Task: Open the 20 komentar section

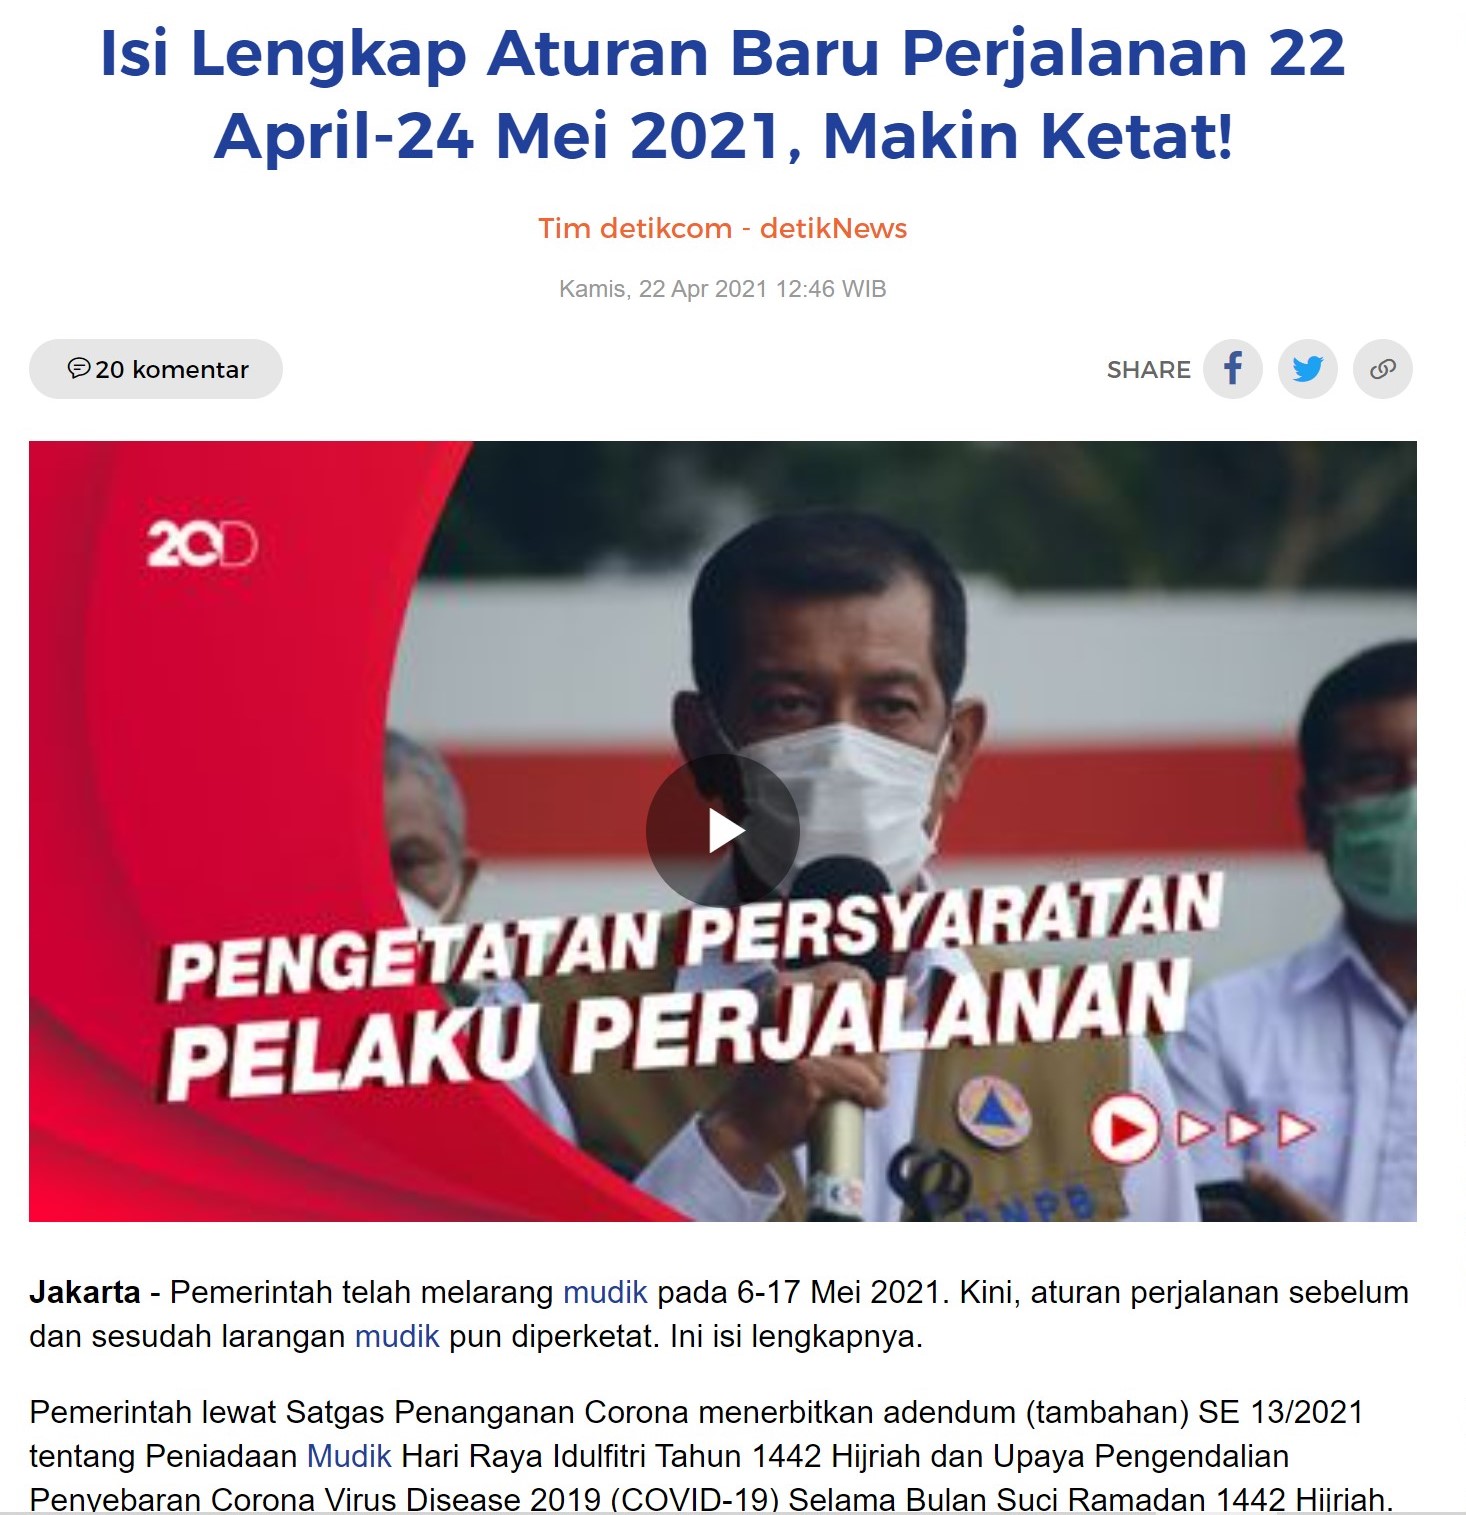Action: [x=156, y=369]
